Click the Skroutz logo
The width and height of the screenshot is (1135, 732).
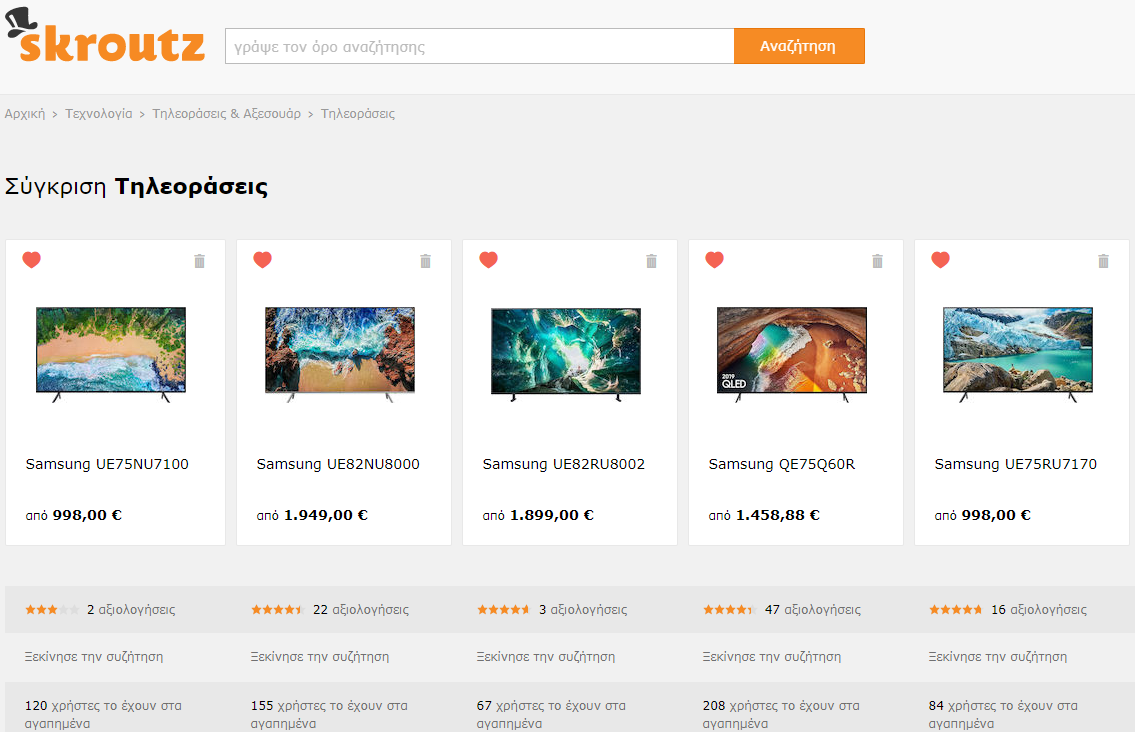[x=105, y=40]
